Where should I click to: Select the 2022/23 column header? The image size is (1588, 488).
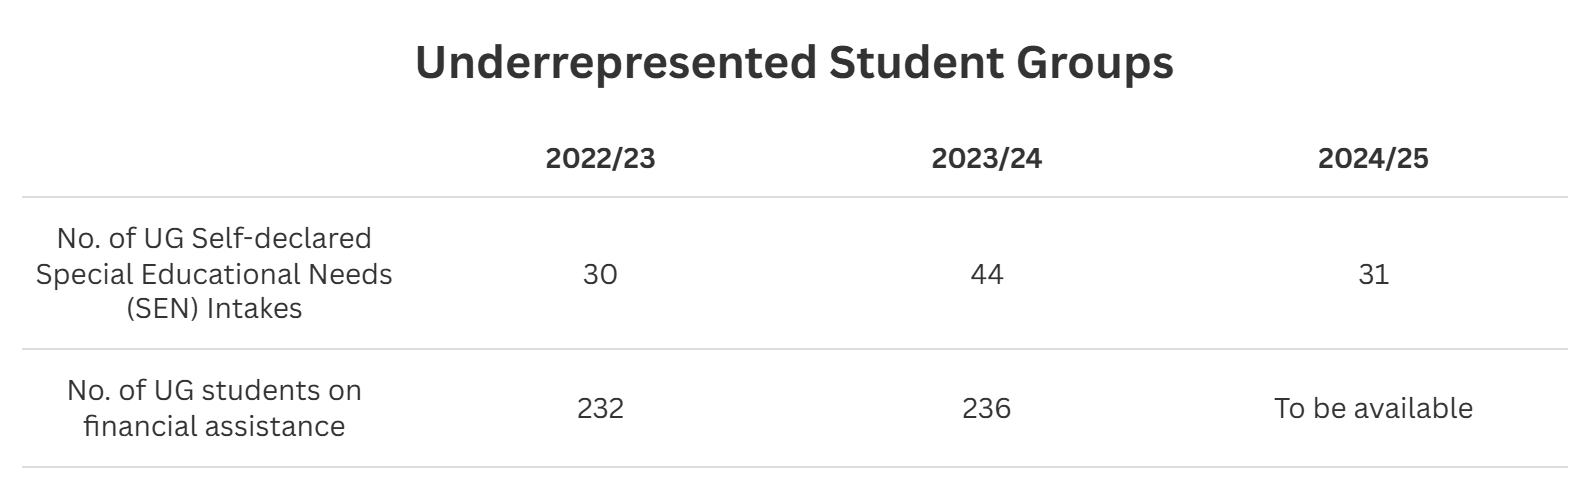click(x=600, y=159)
